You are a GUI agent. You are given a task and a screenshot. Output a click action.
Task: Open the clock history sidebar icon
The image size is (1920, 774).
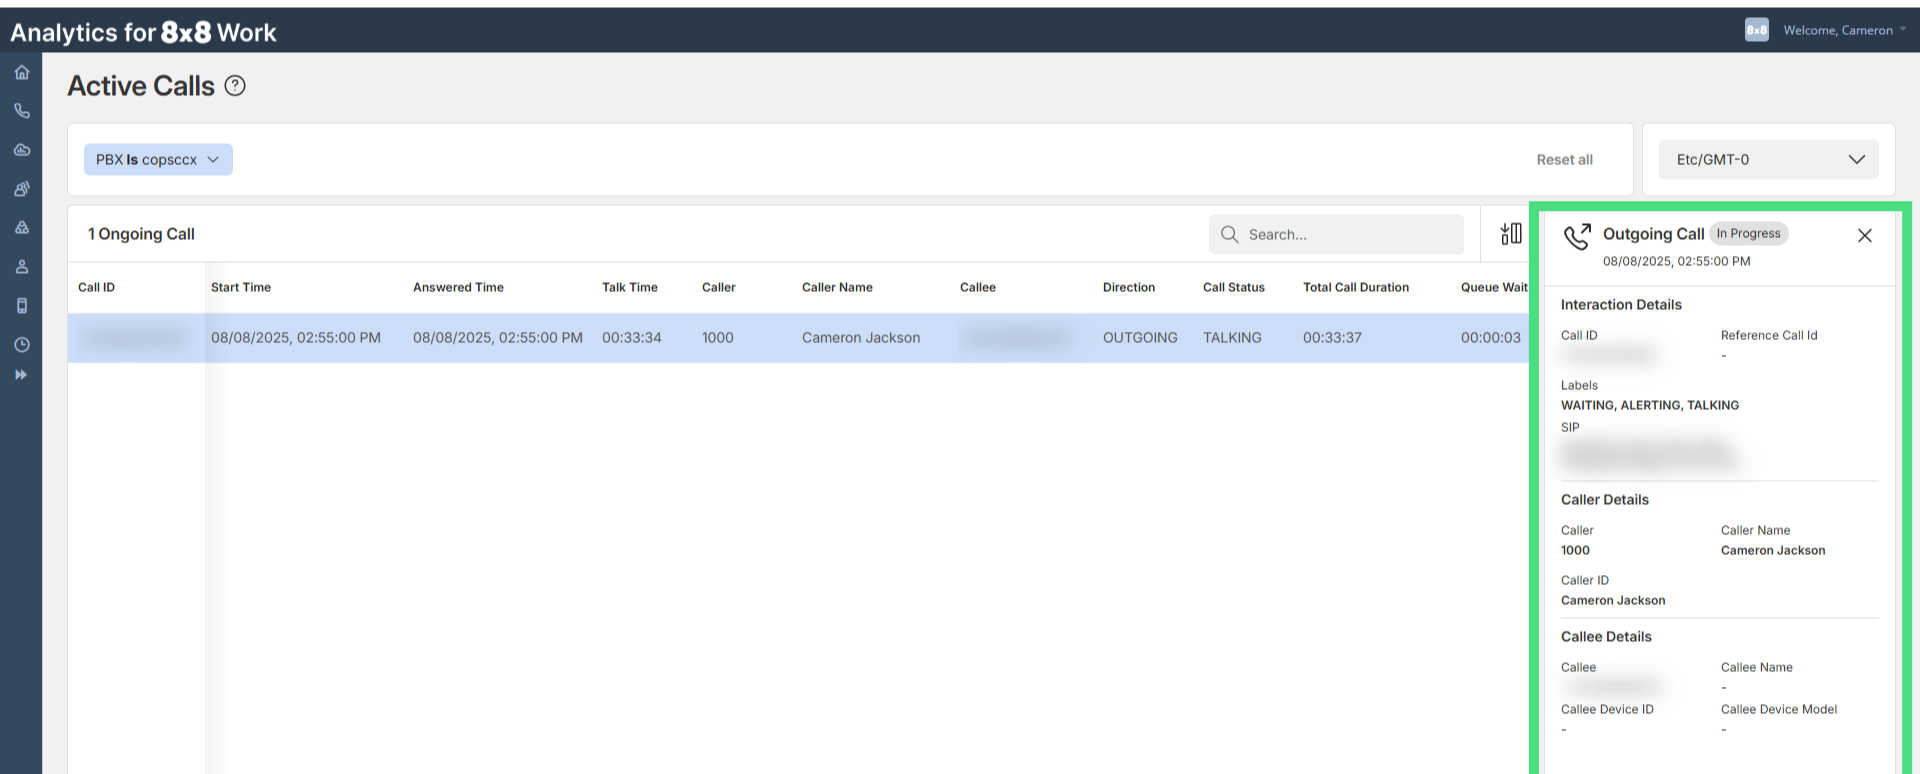[x=21, y=345]
